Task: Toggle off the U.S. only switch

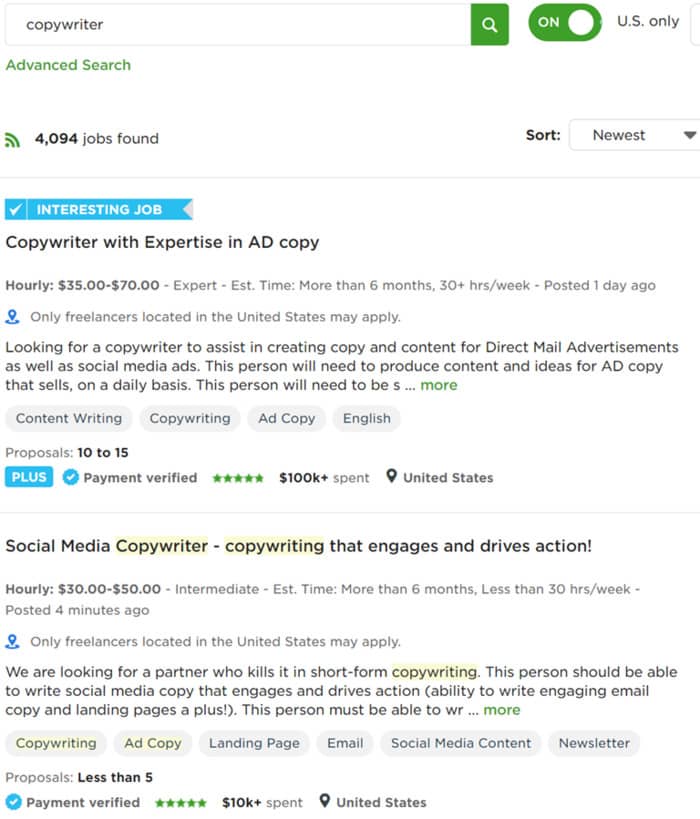Action: [x=565, y=21]
